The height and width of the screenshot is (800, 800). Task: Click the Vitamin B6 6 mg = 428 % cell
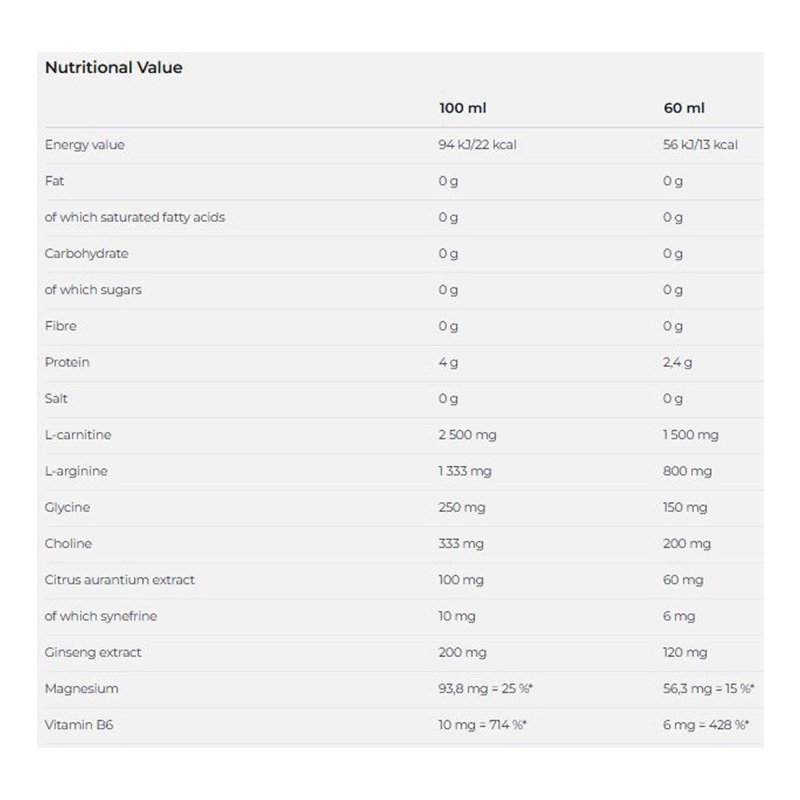(x=706, y=725)
